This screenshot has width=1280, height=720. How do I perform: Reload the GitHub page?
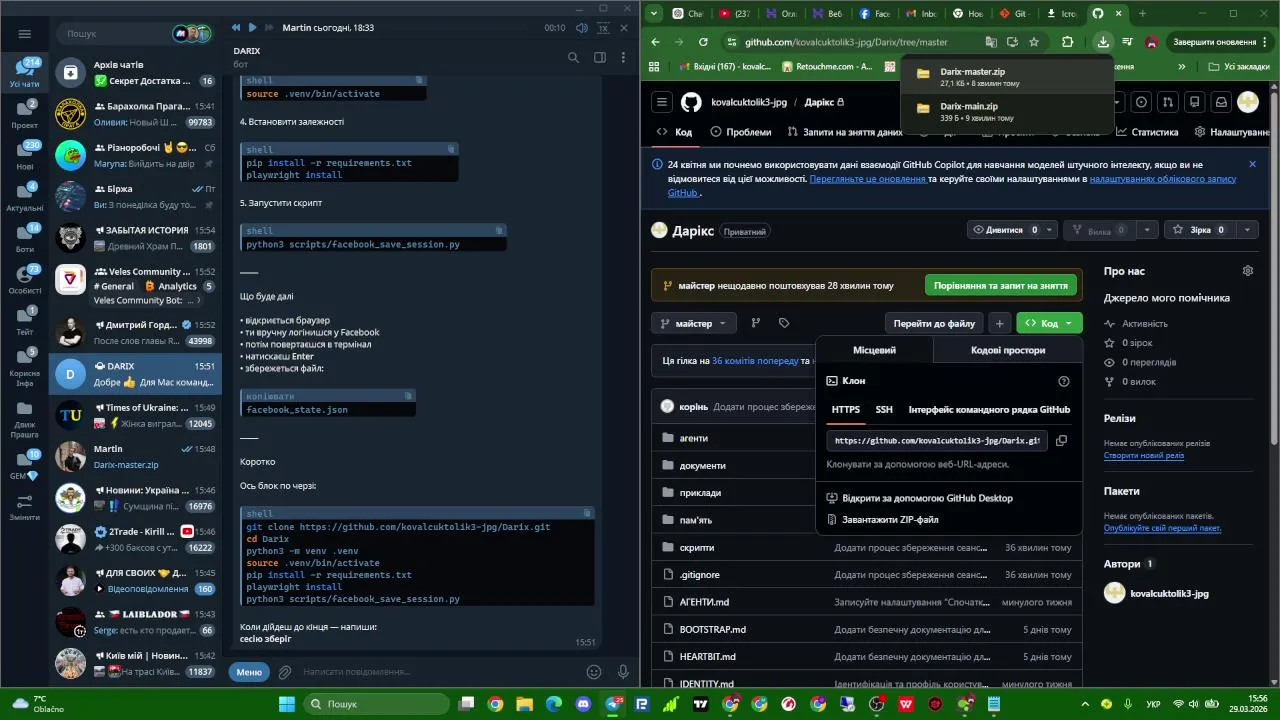(703, 42)
